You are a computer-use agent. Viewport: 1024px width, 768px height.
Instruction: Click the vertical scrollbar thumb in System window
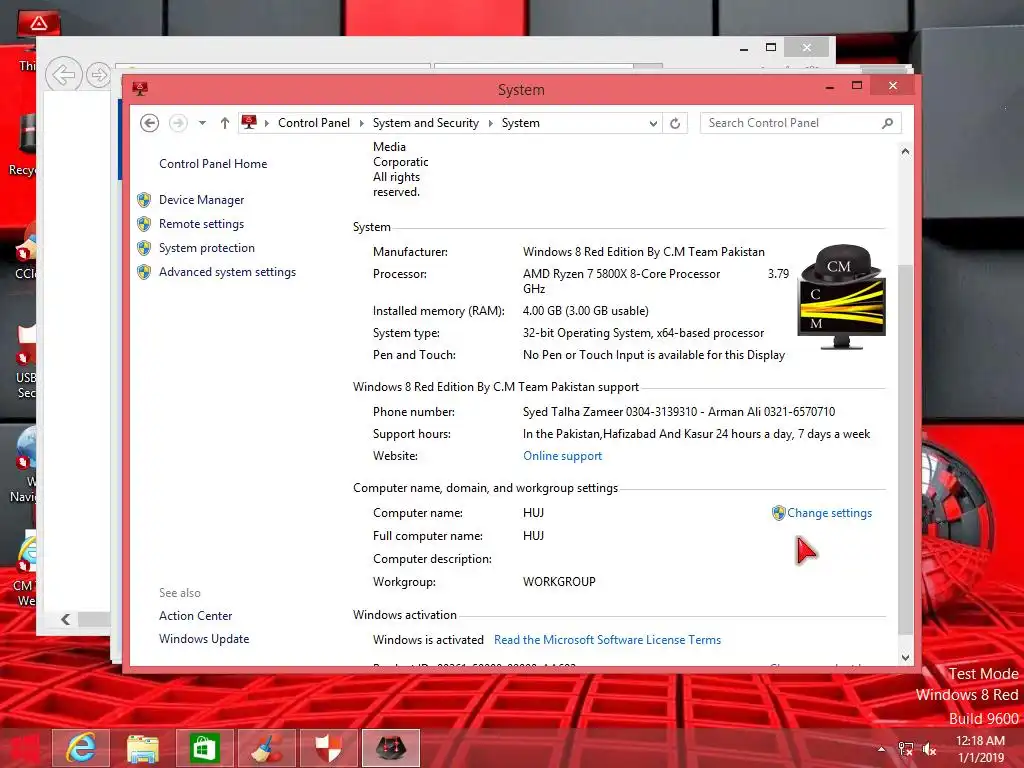pos(905,449)
